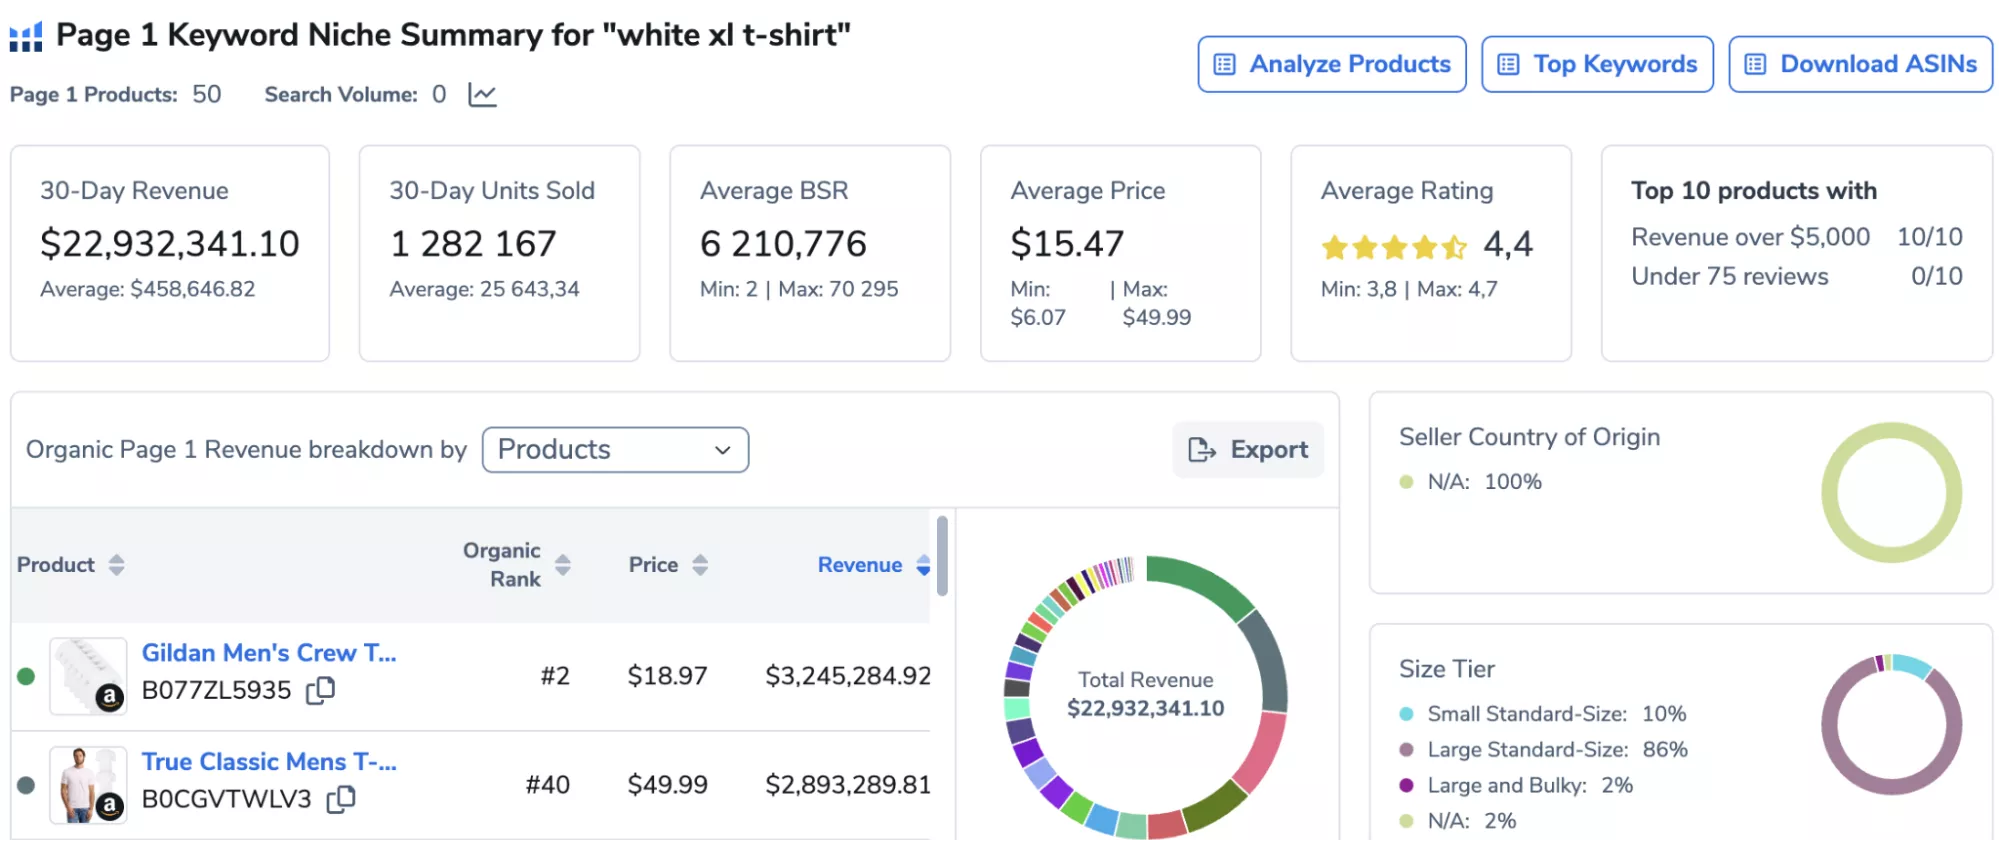The image size is (1999, 841).
Task: Open the True Classic Mens T-... product link
Action: 269,762
